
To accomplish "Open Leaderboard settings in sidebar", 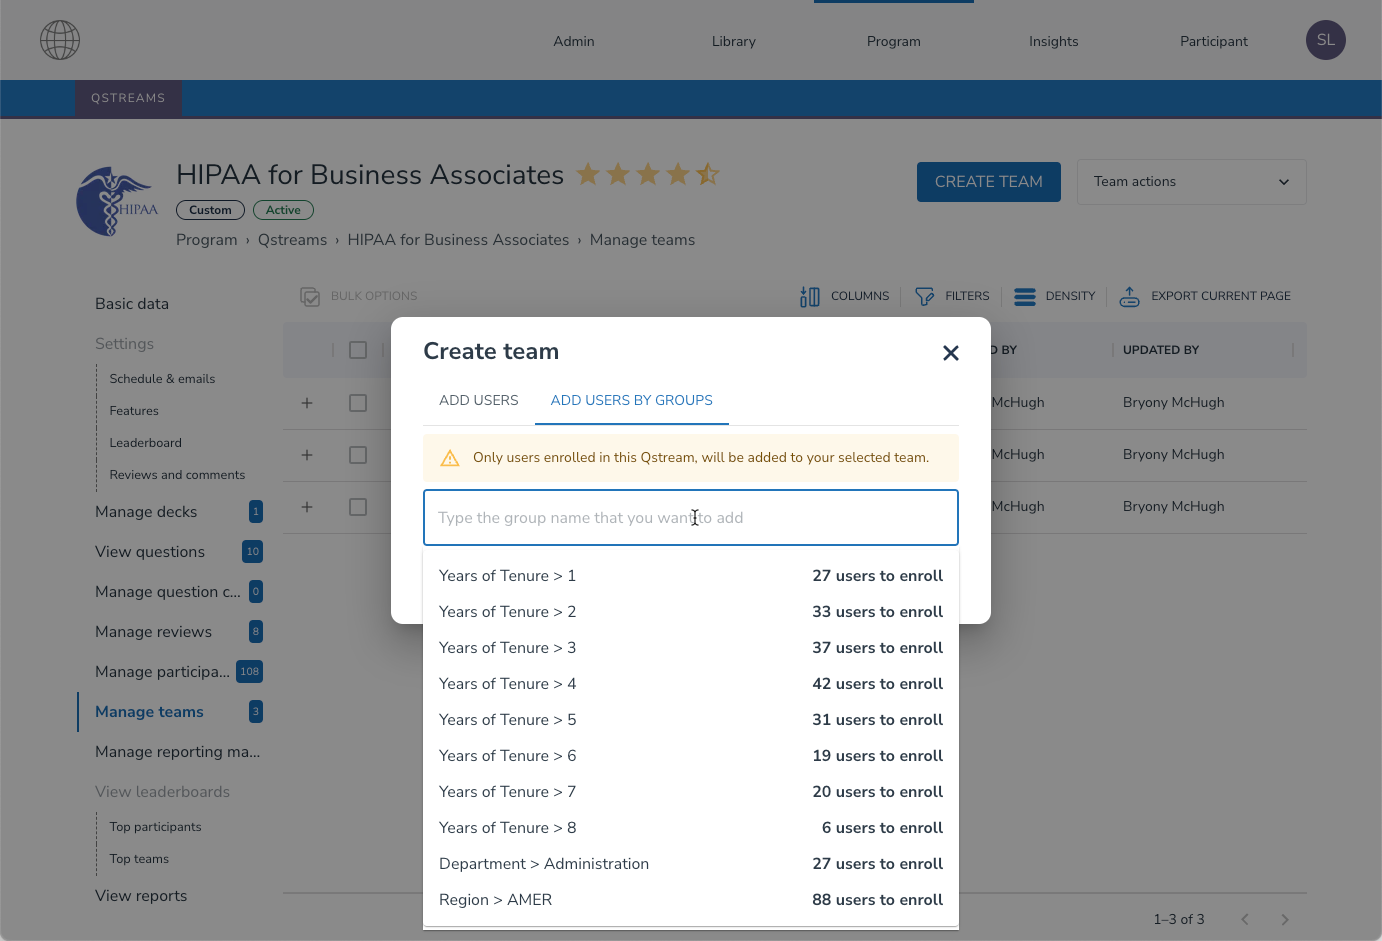I will (x=146, y=443).
